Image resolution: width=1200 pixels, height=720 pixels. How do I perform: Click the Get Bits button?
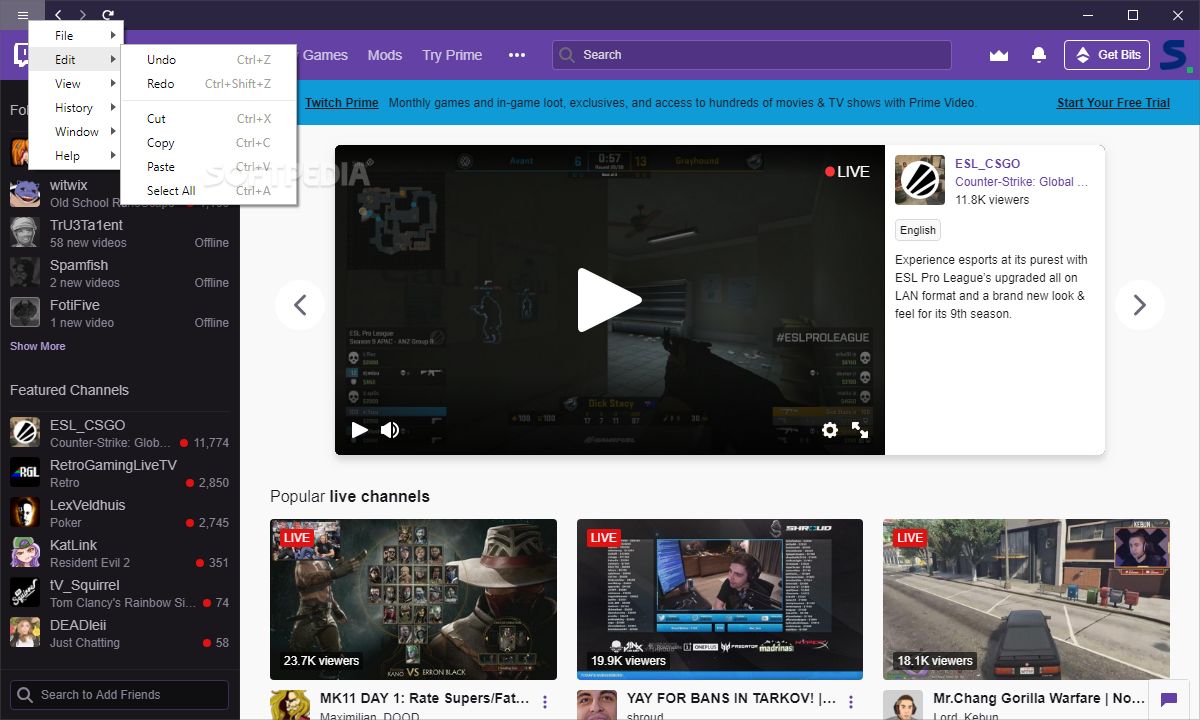pyautogui.click(x=1107, y=55)
